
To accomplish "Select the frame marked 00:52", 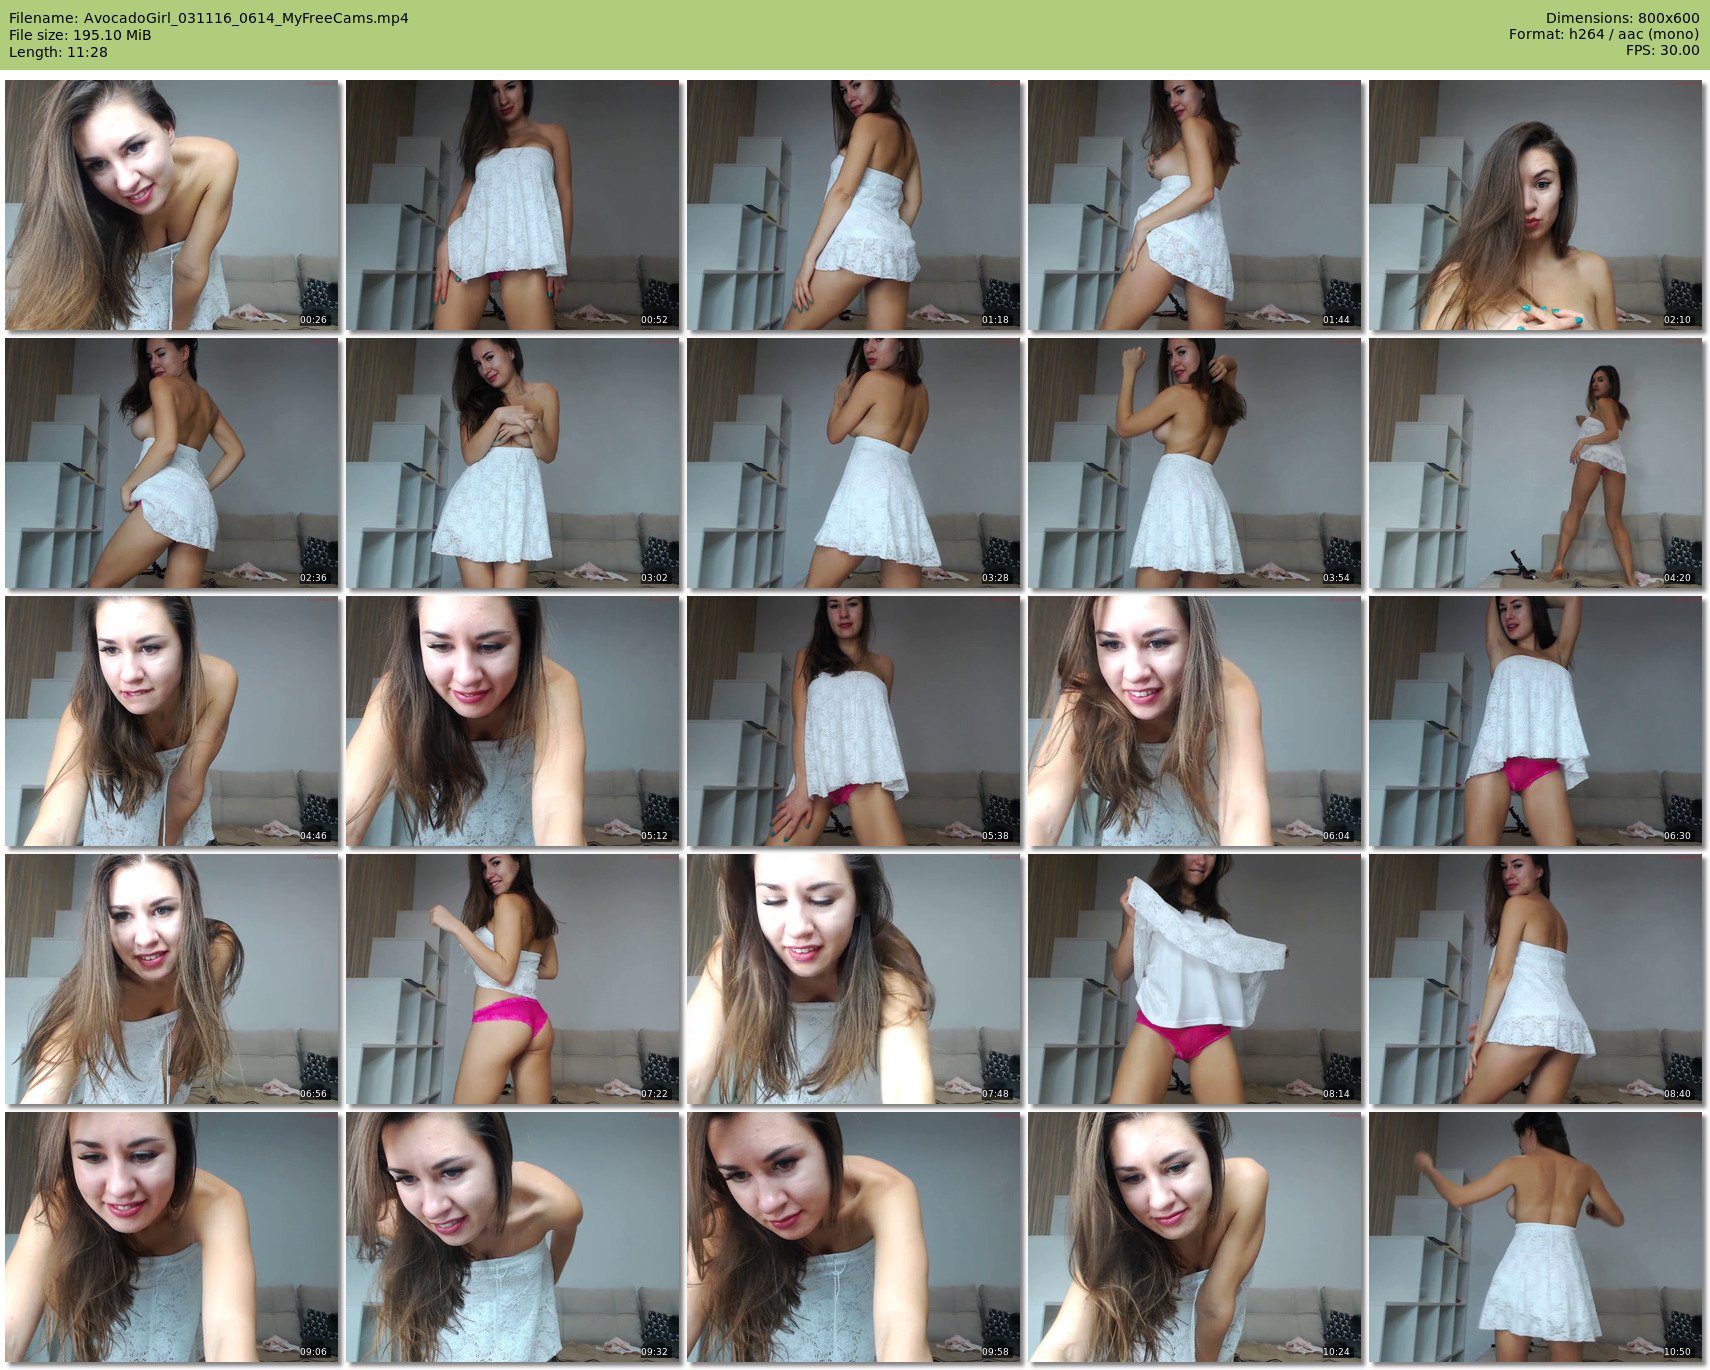I will [x=513, y=205].
